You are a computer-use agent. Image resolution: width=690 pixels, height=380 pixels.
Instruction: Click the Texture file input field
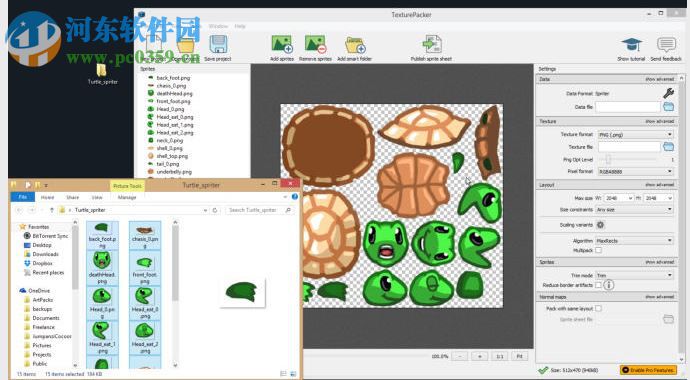tap(628, 146)
